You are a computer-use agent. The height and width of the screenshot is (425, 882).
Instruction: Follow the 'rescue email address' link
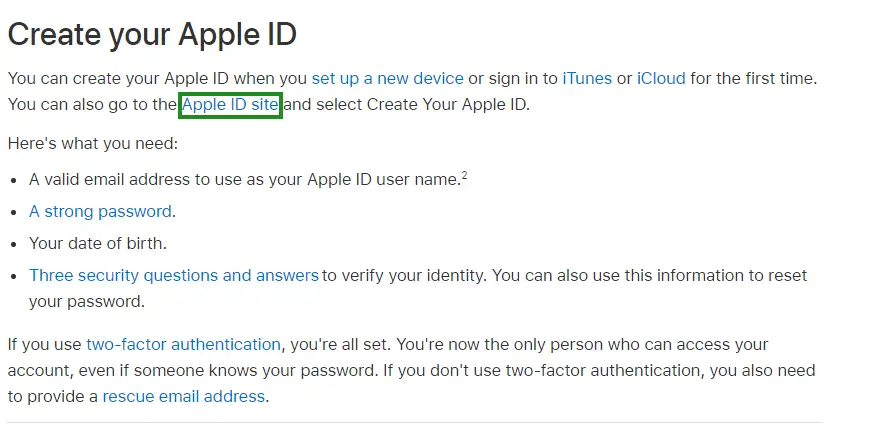[183, 396]
